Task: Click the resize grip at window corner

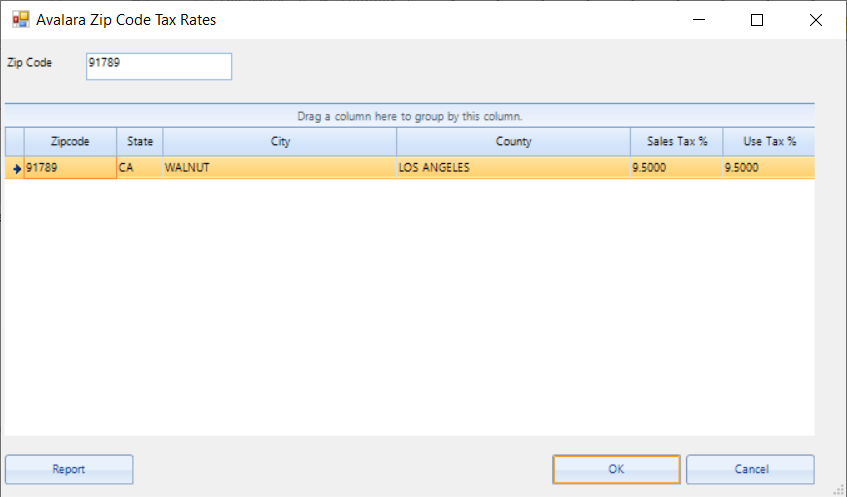Action: (x=838, y=489)
